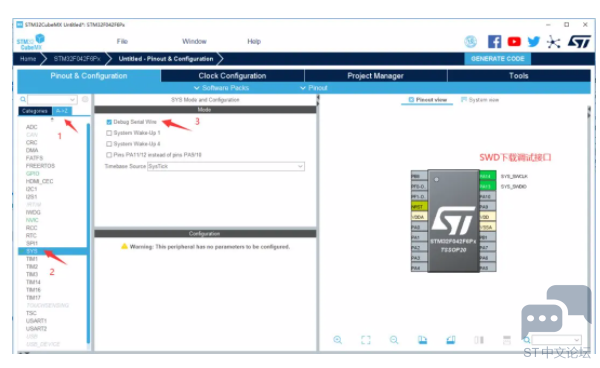Click the yellow NRST pin

pos(419,207)
